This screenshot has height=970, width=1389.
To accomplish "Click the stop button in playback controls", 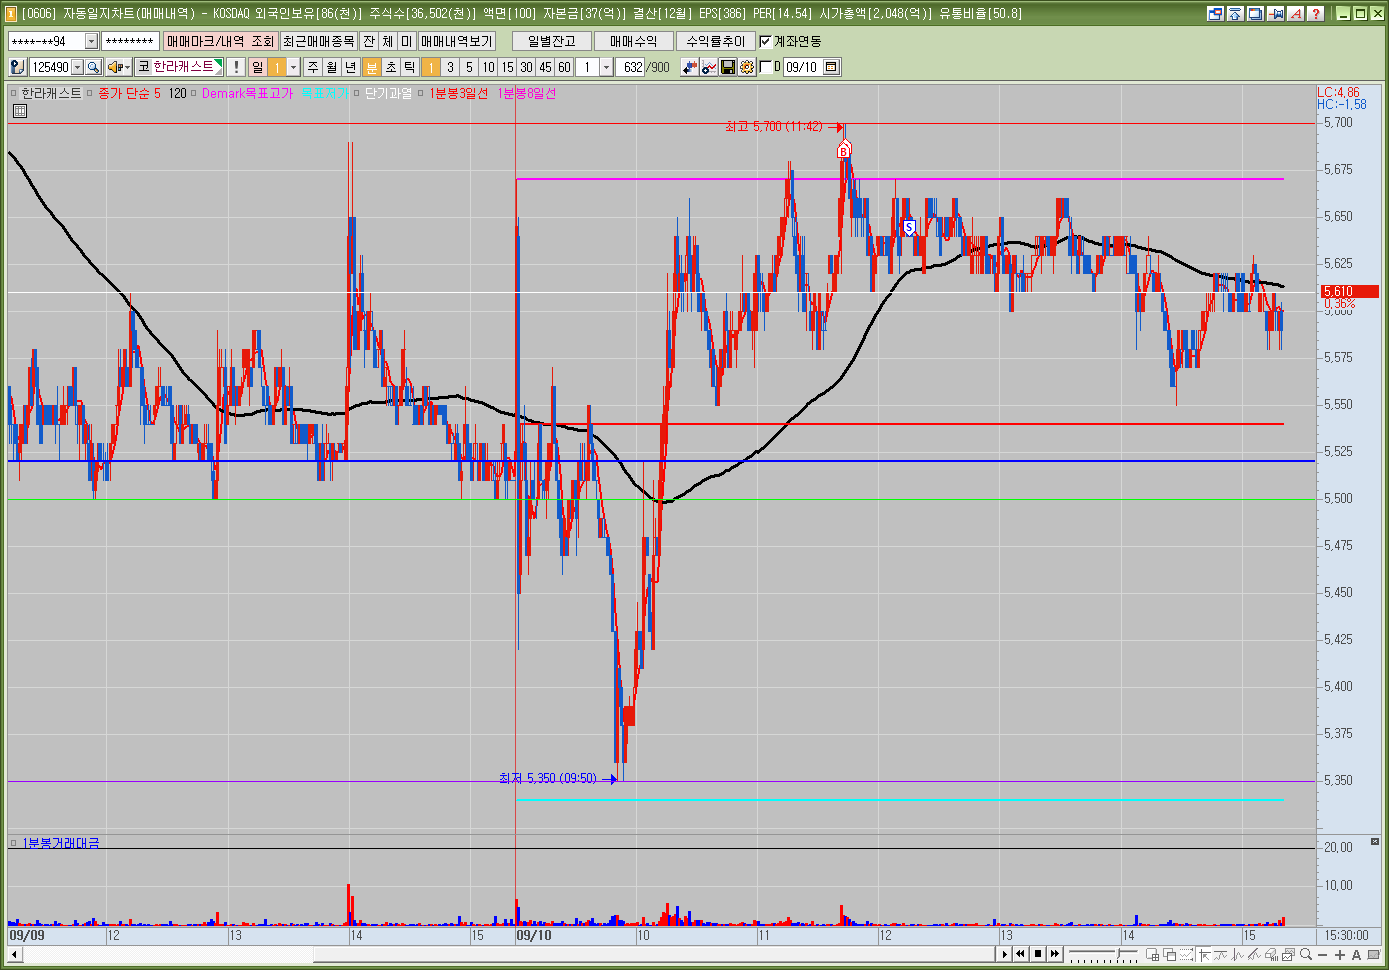I will [x=1038, y=954].
